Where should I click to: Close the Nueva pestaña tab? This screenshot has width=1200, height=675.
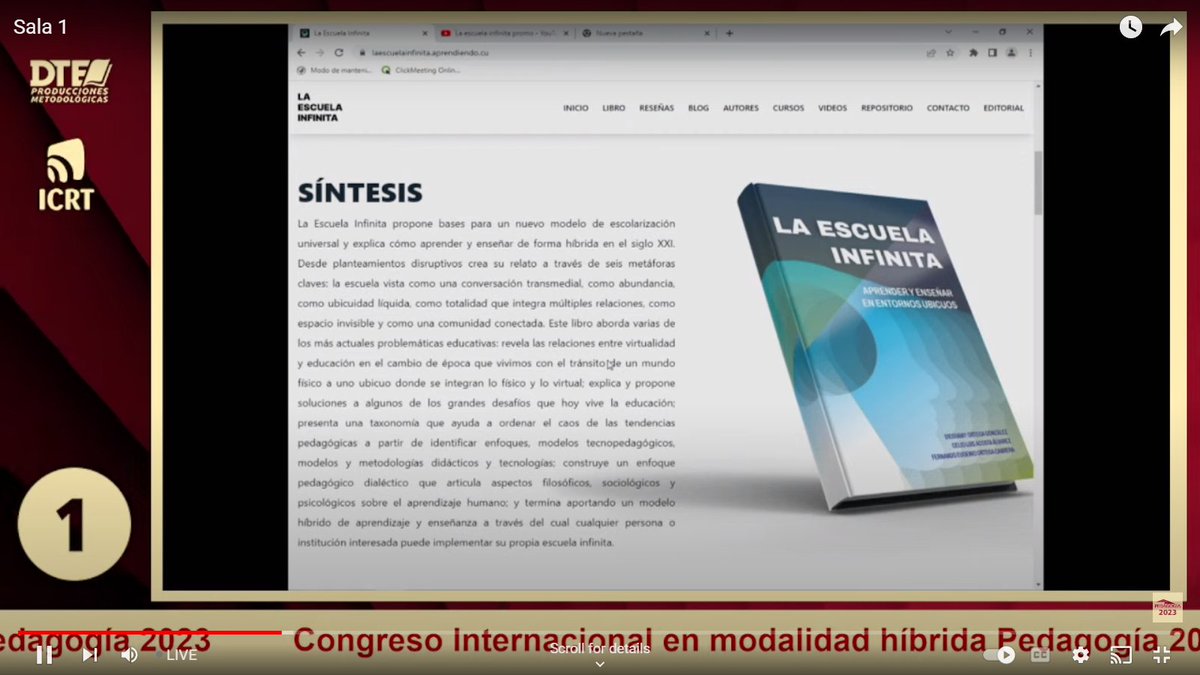point(706,33)
